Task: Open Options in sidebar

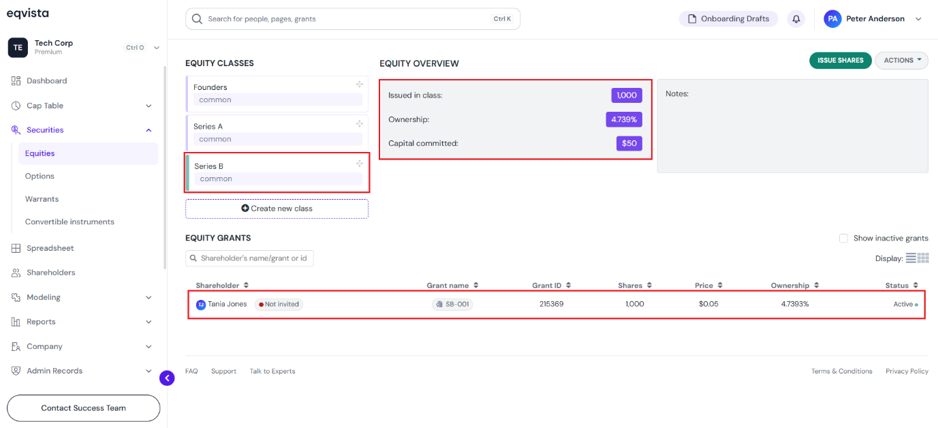Action: pyautogui.click(x=39, y=177)
